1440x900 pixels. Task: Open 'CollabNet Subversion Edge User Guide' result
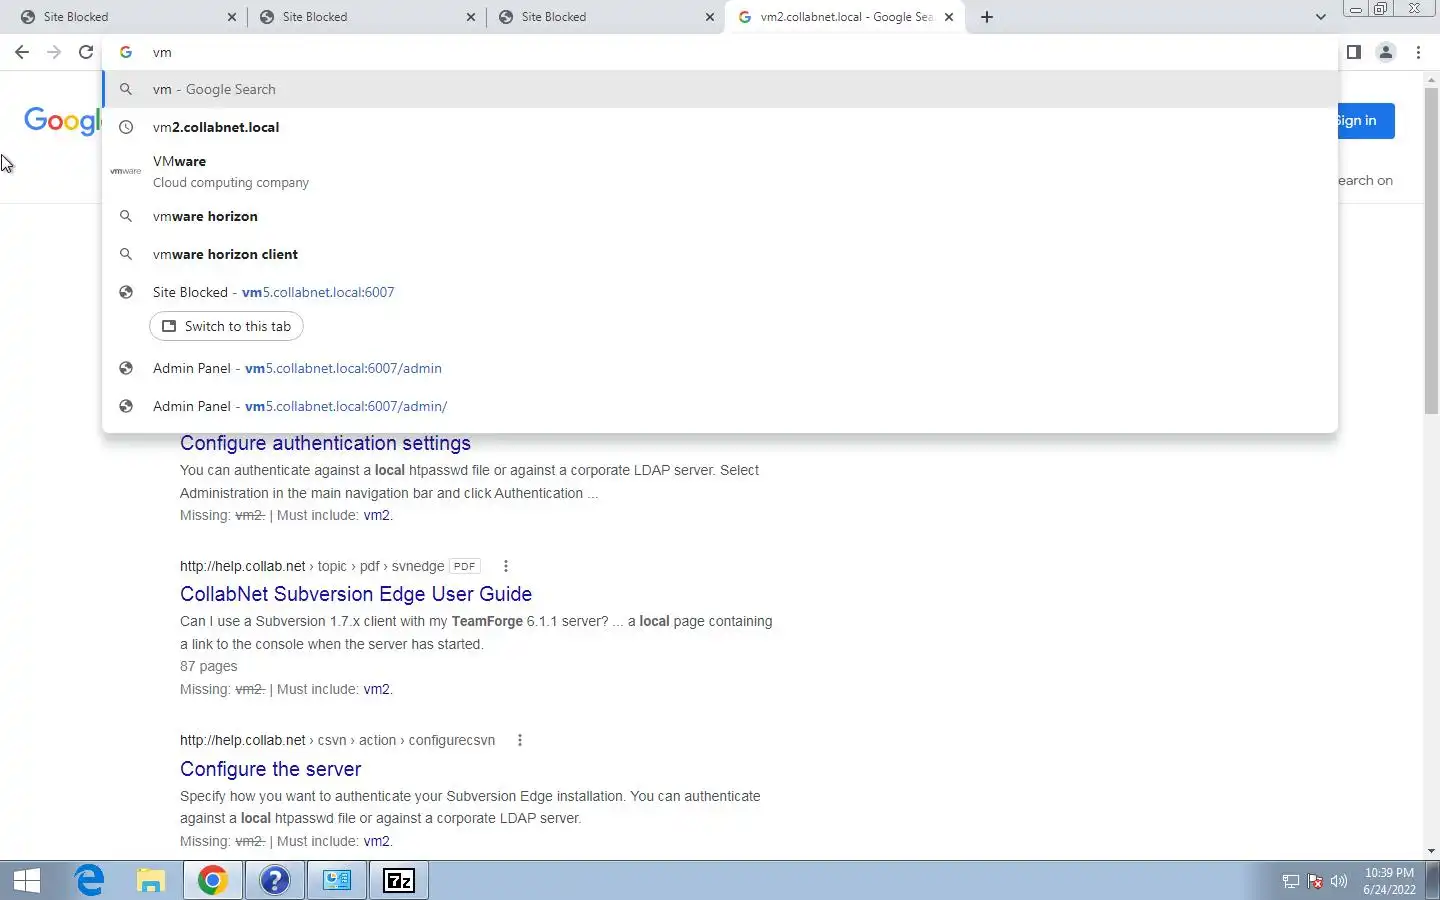pyautogui.click(x=356, y=594)
